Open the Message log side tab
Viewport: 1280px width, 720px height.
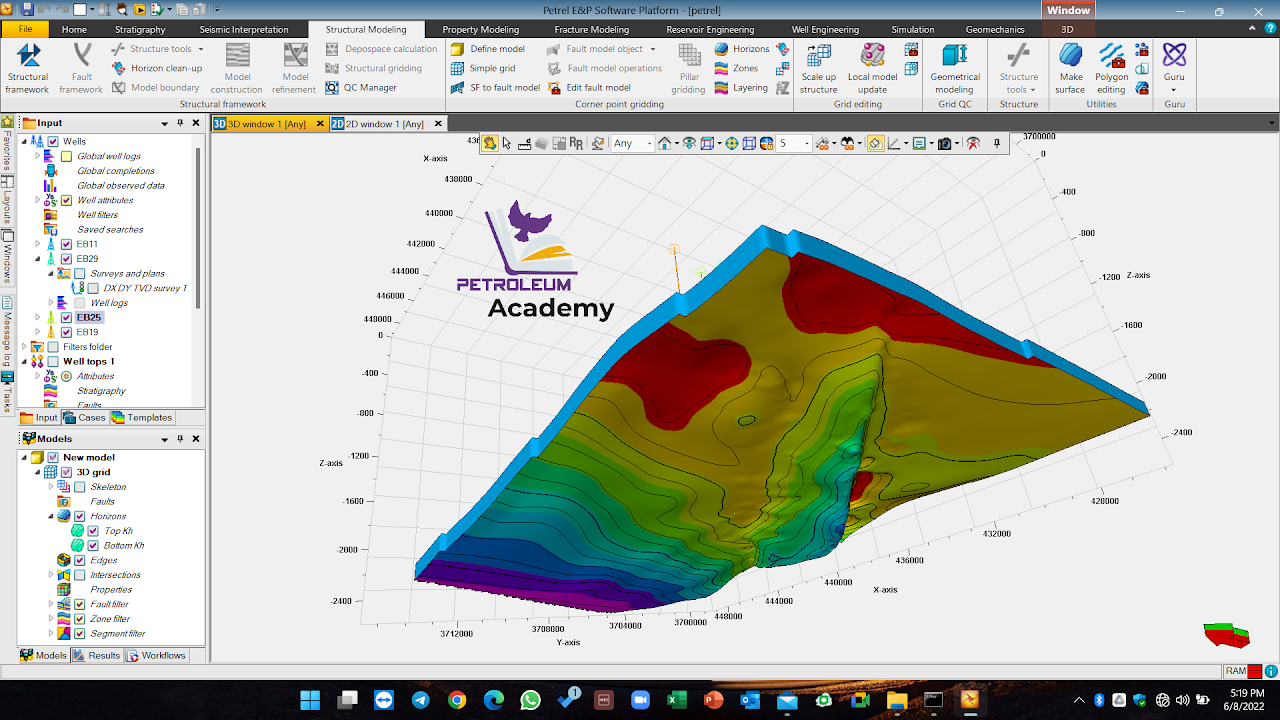click(x=7, y=333)
